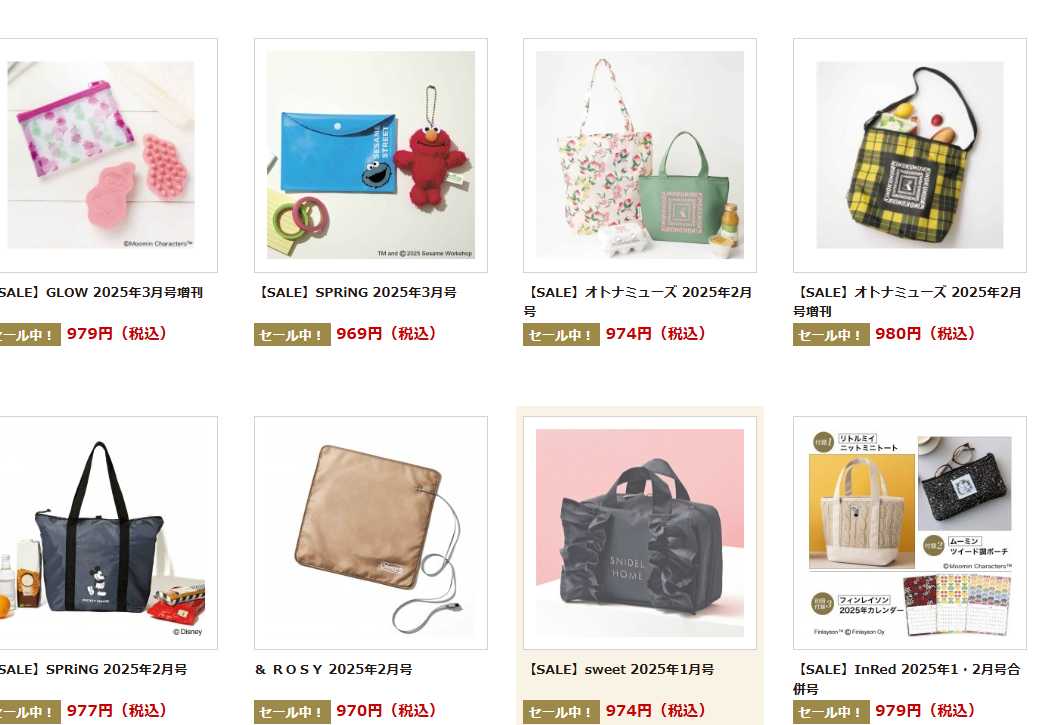
Task: Click the & ROSY 2025年2月号 title
Action: click(334, 669)
